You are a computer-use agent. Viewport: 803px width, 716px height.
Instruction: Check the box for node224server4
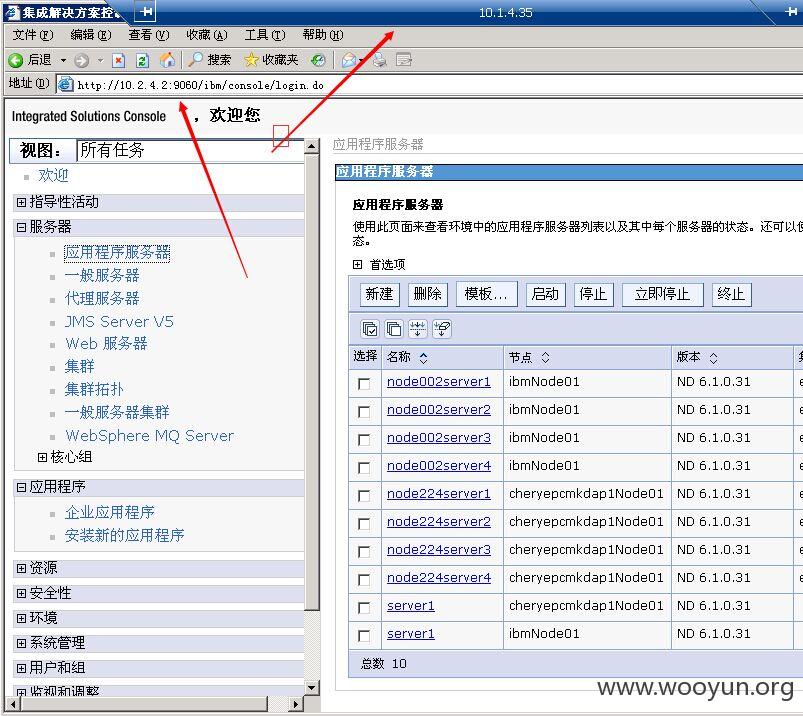pos(364,580)
